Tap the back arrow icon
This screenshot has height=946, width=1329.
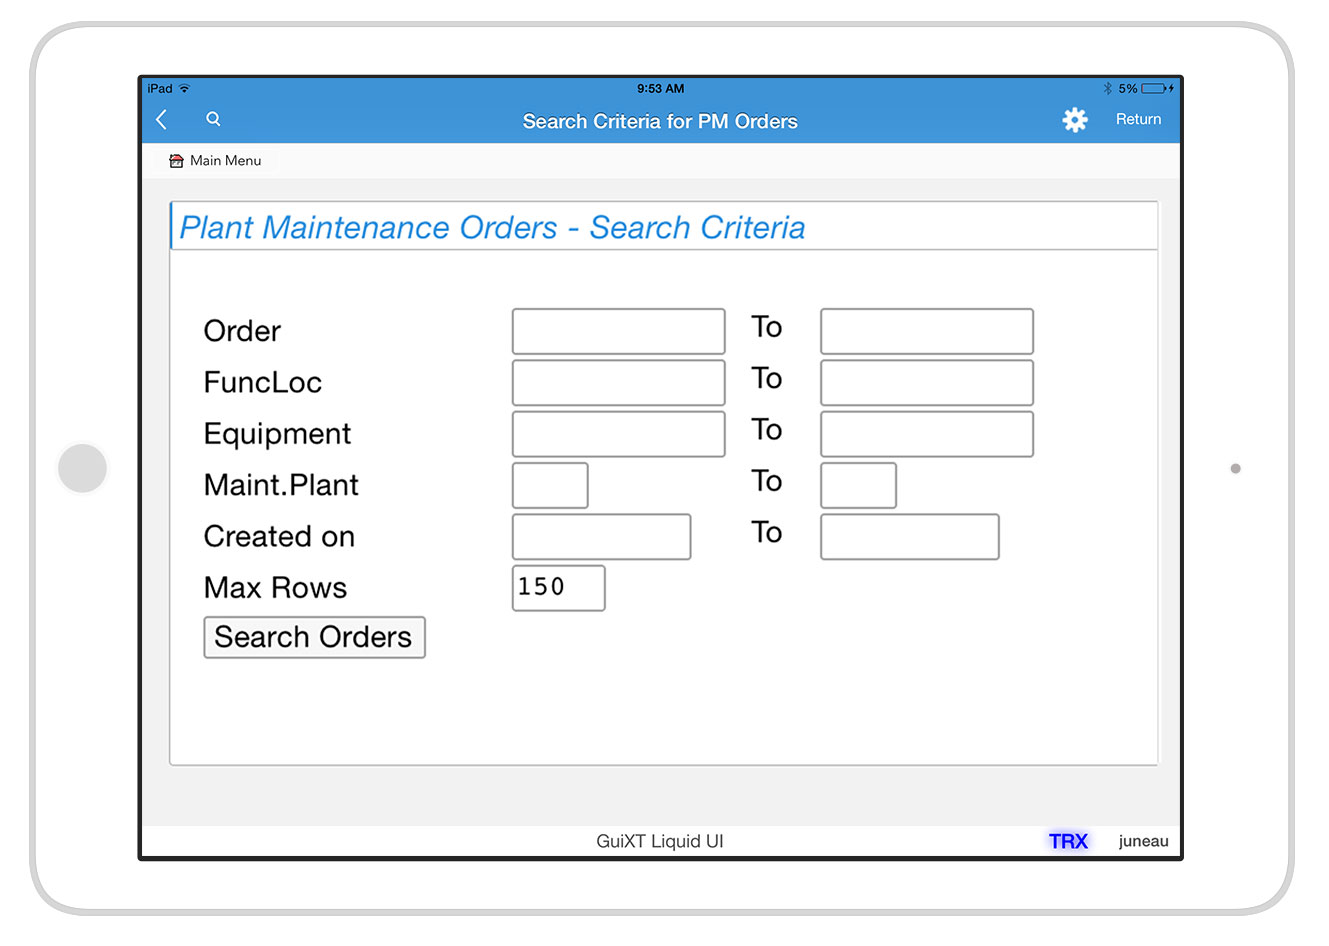162,120
